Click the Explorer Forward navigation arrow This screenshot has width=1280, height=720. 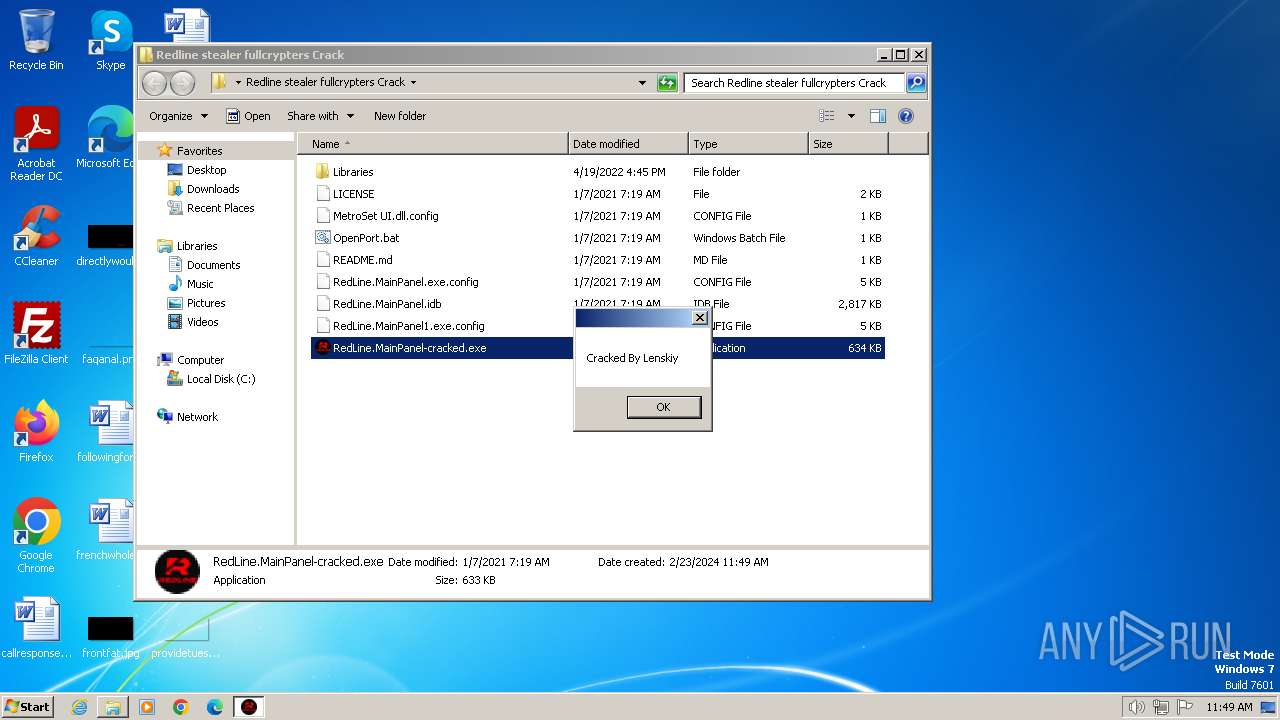tap(182, 83)
